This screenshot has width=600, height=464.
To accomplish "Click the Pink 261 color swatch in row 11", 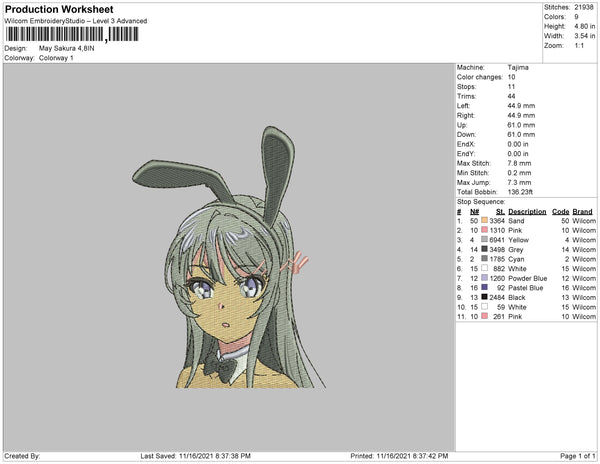I will click(x=484, y=316).
